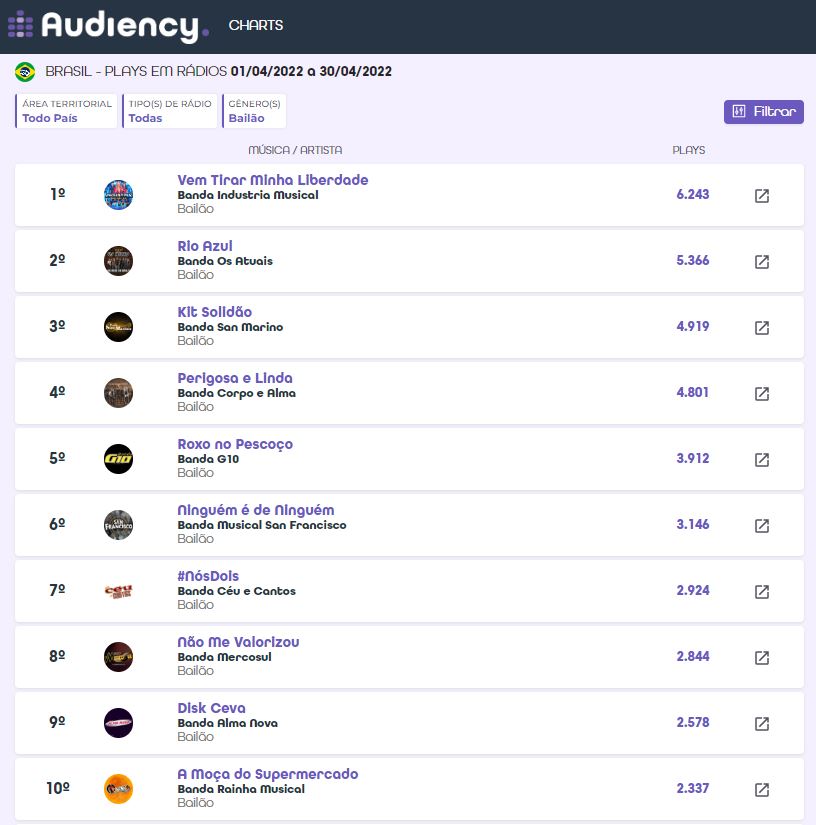The image size is (816, 825).
Task: Go to the Charts menu item
Action: (256, 26)
